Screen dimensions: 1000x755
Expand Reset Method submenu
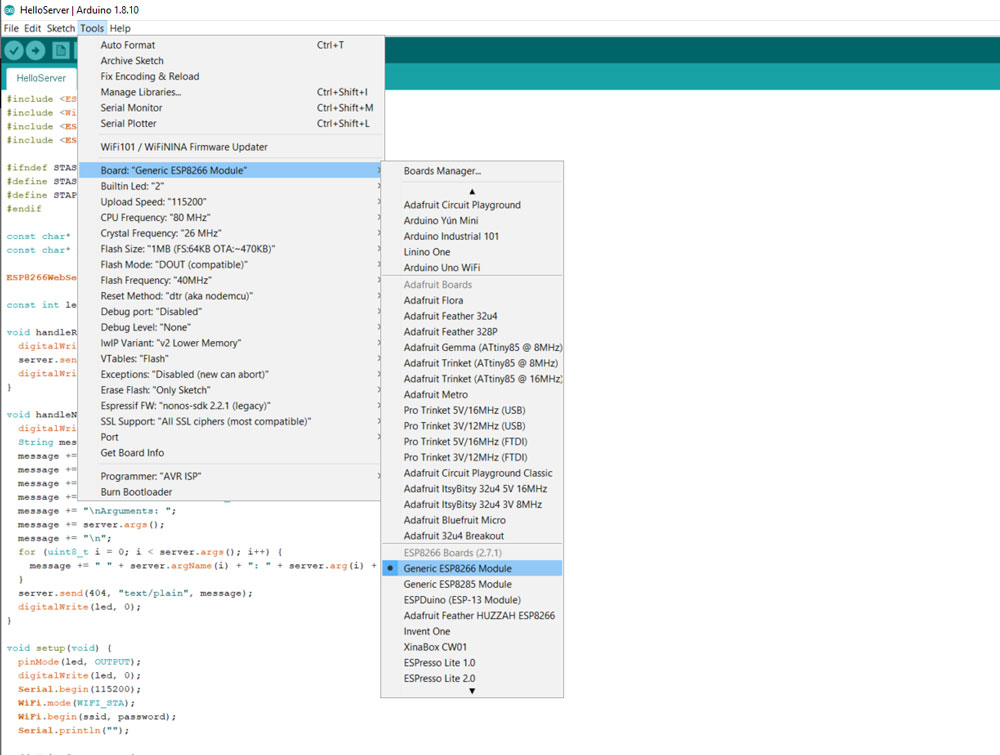click(x=231, y=296)
